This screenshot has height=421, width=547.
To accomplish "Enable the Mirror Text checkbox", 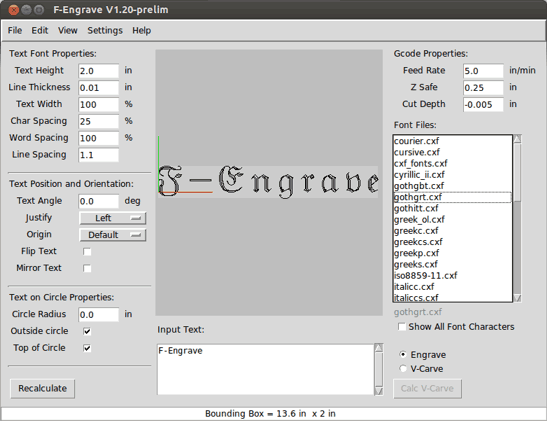I will coord(87,268).
